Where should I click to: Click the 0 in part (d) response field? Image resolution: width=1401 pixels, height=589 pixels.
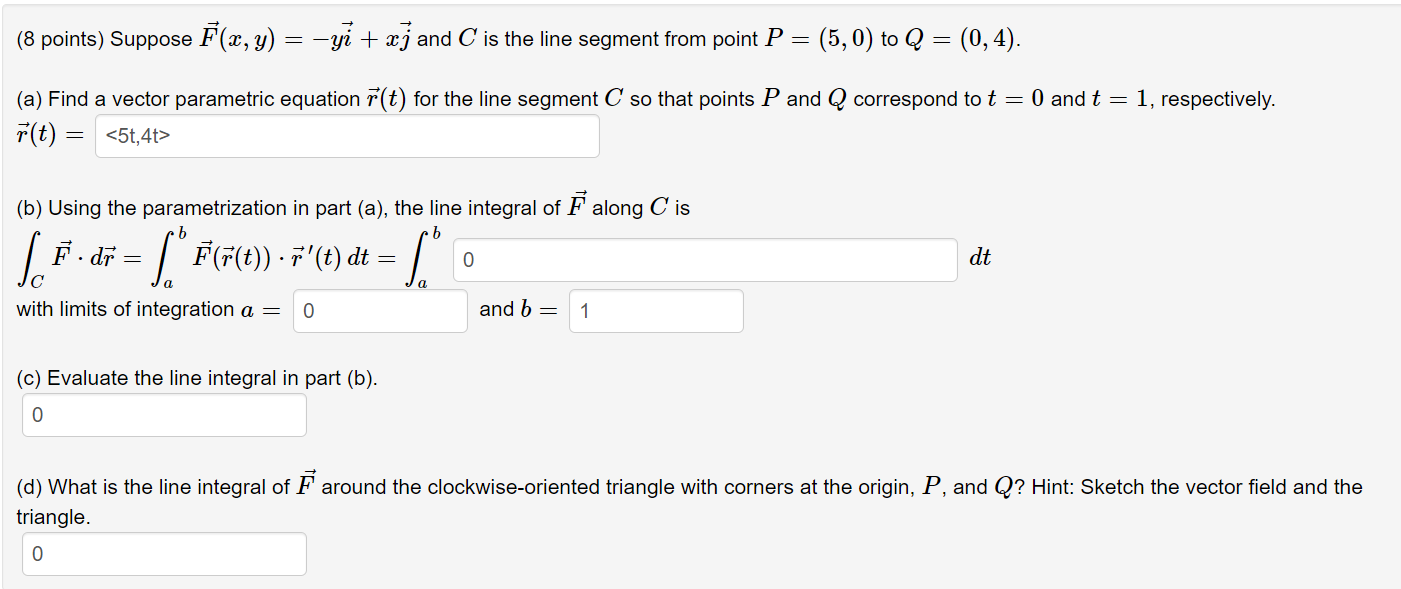(x=35, y=553)
